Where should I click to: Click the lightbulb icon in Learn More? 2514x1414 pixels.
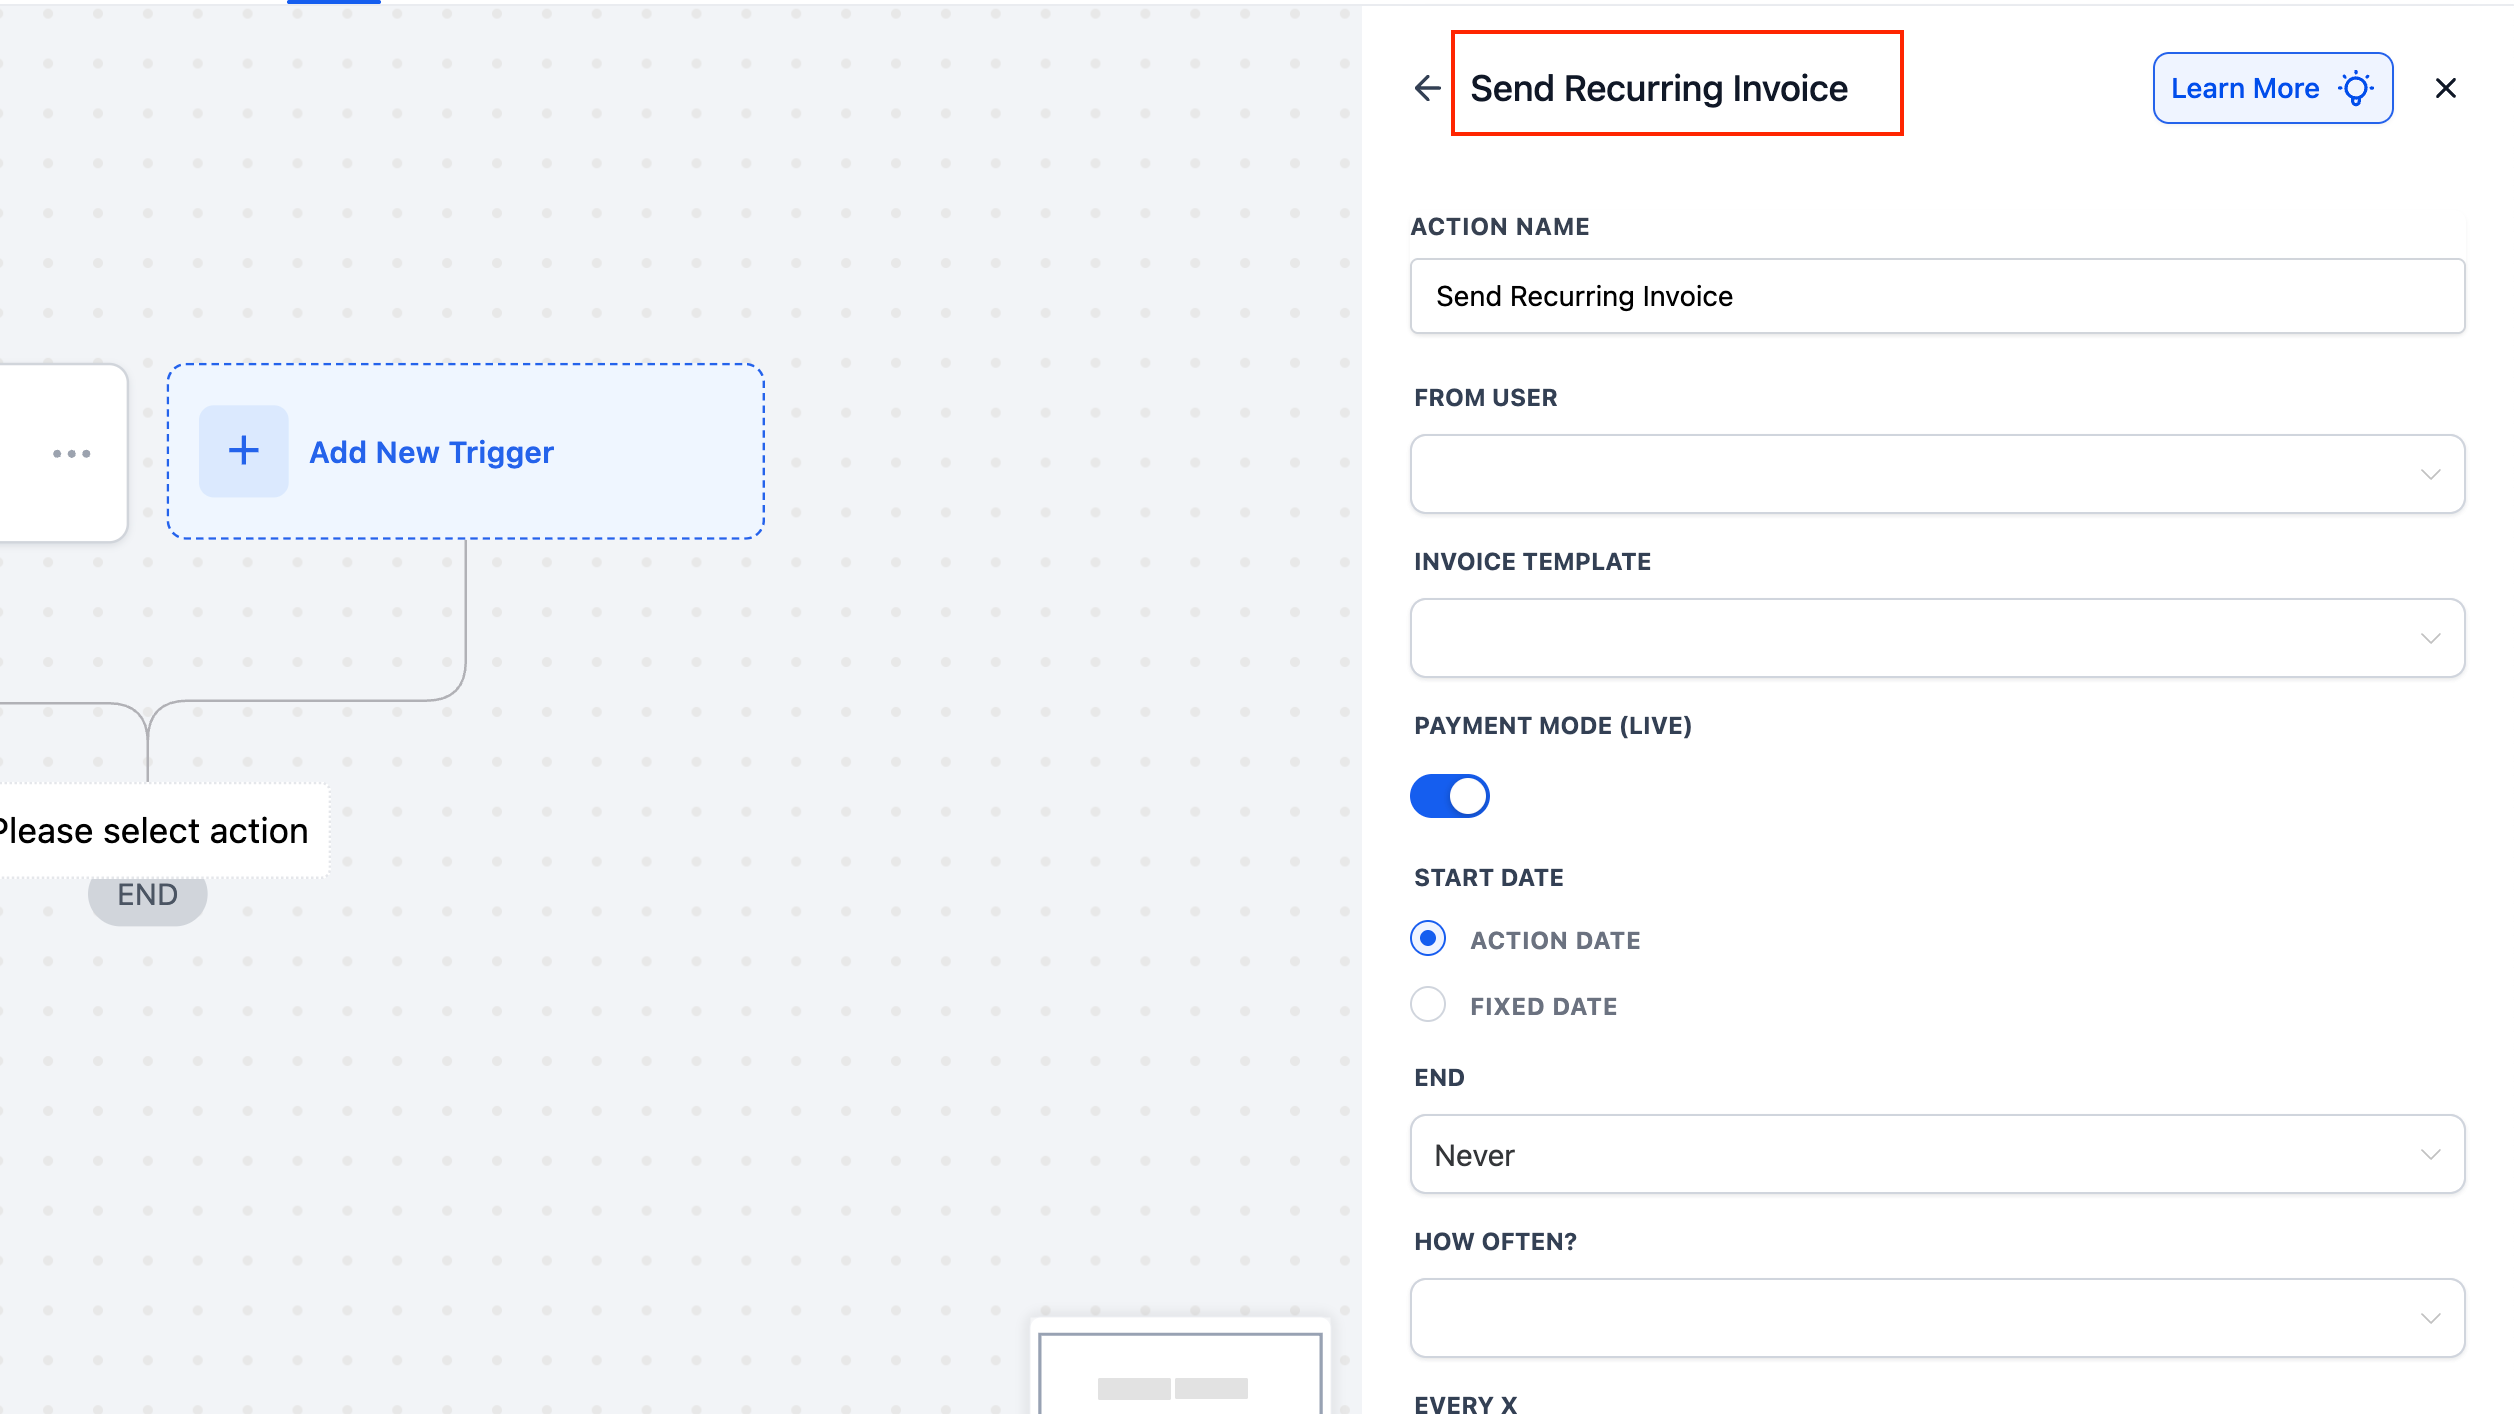pos(2356,88)
